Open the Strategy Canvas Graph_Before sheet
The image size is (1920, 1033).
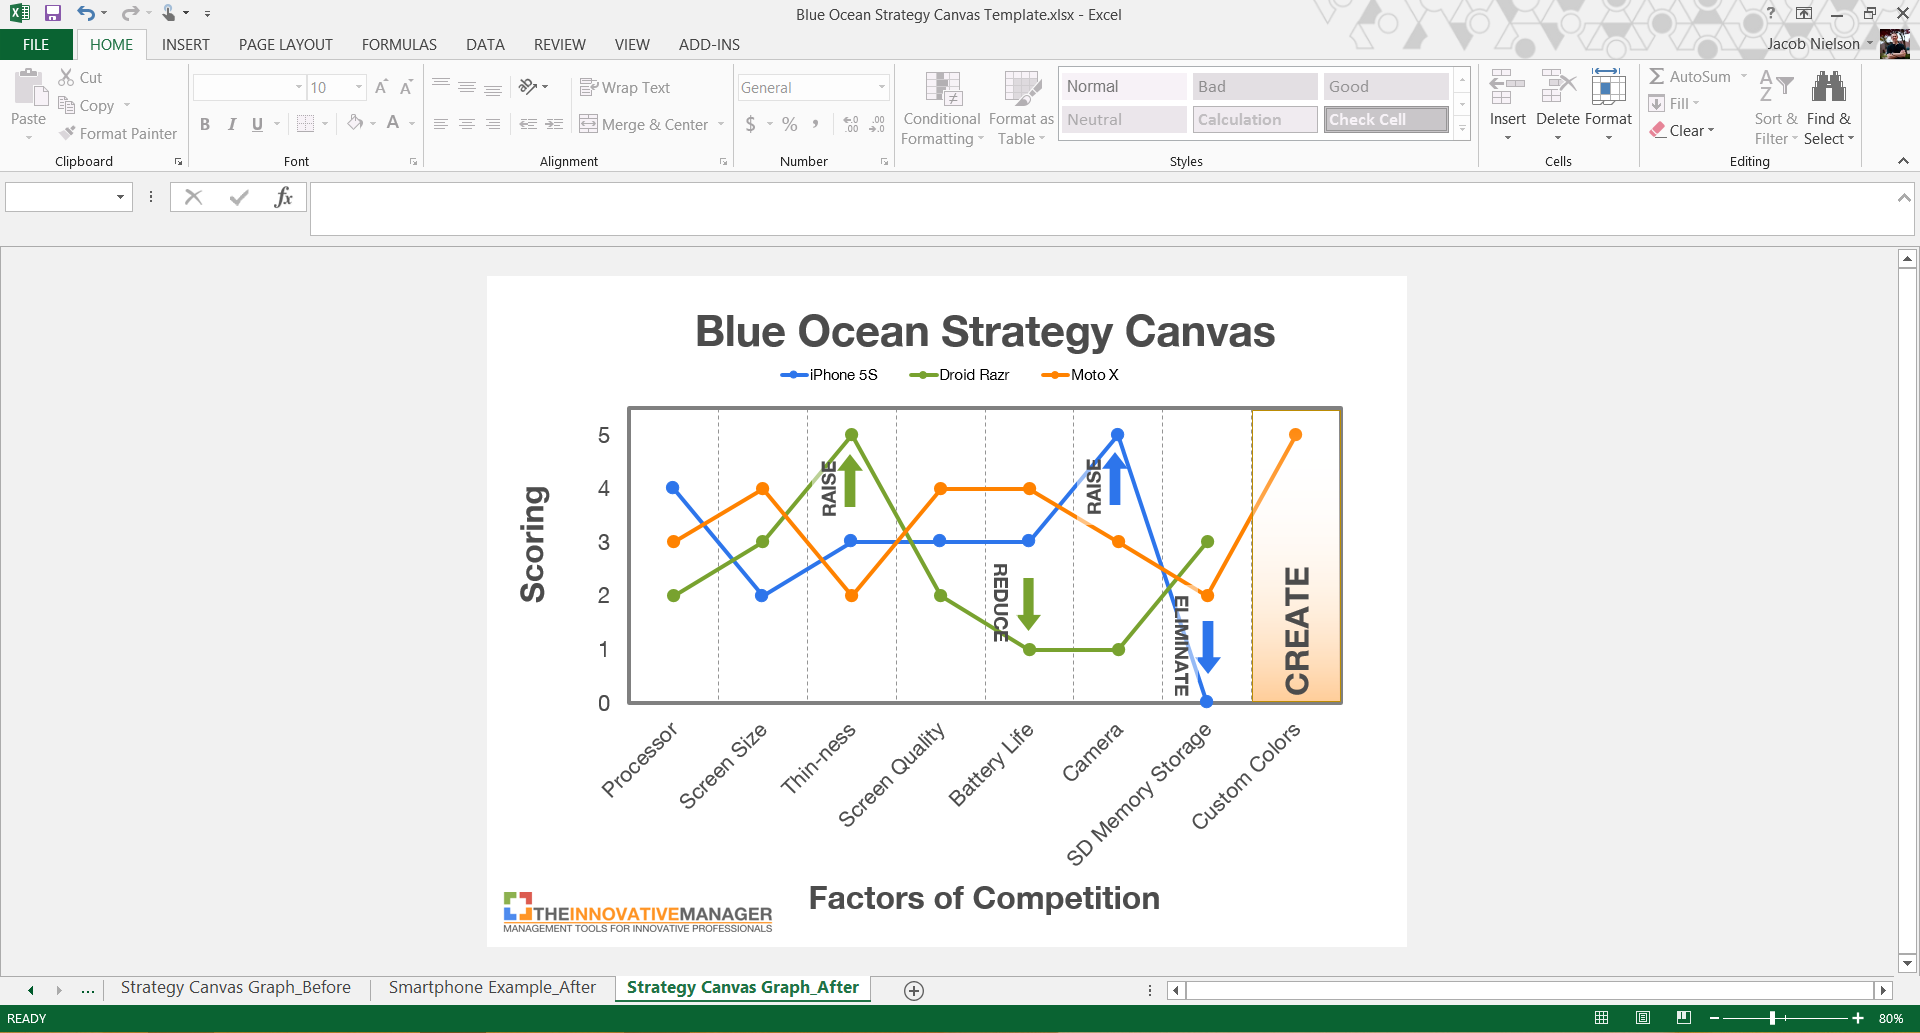(236, 988)
